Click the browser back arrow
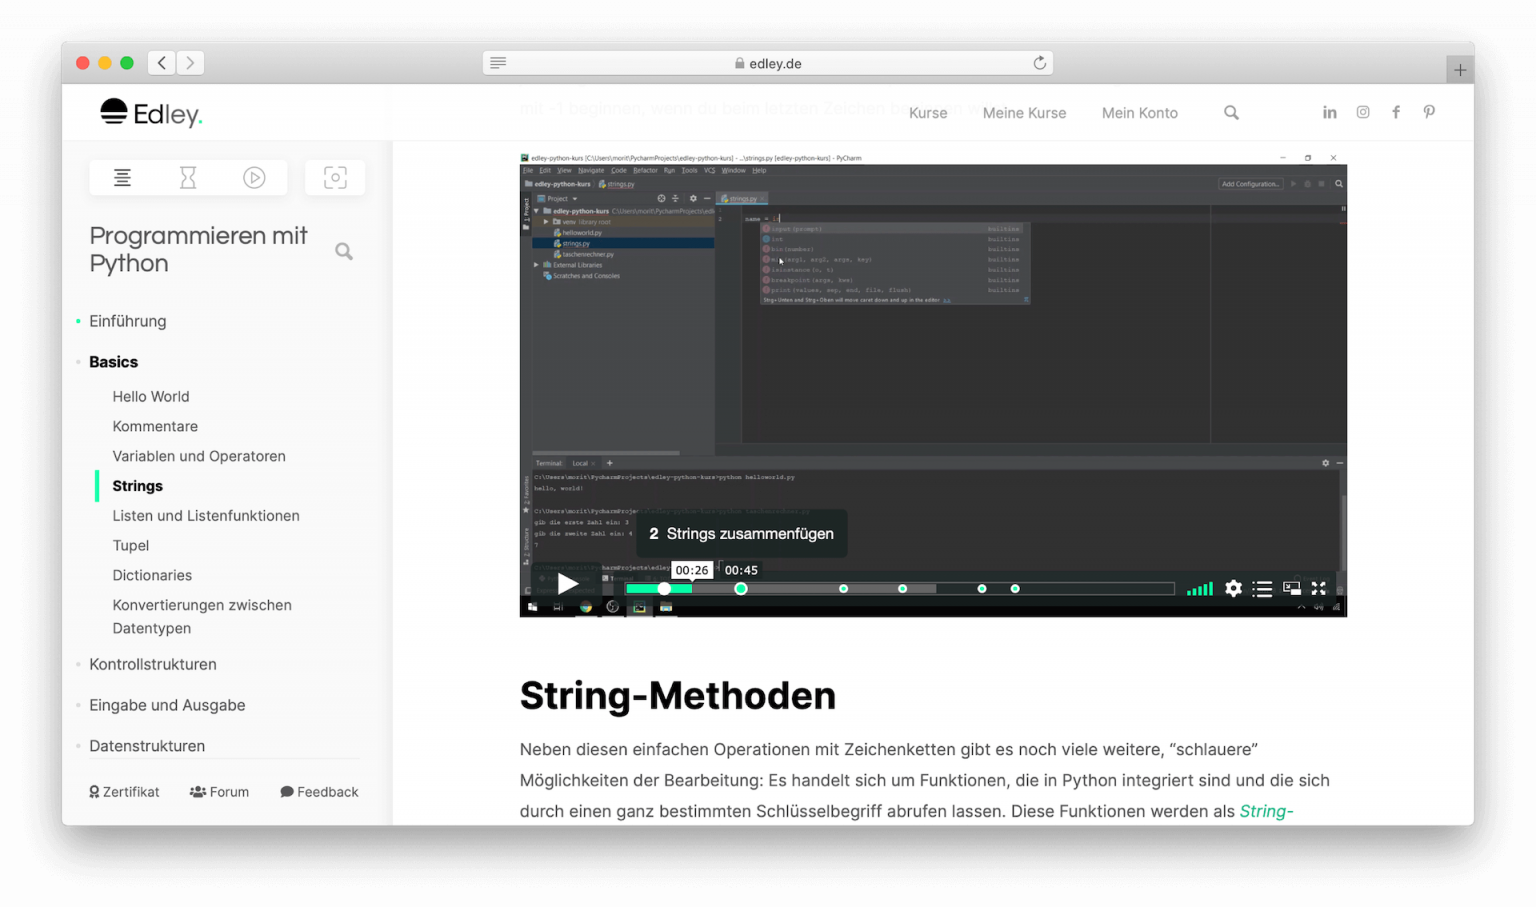This screenshot has width=1536, height=907. click(x=161, y=62)
